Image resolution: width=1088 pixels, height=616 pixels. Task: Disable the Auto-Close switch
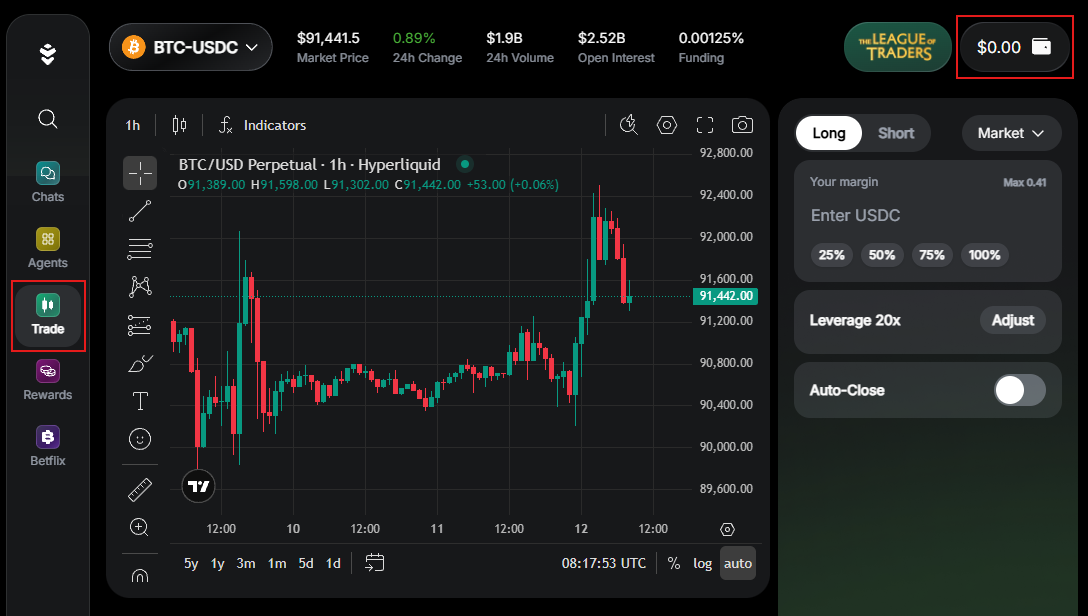(x=1019, y=390)
